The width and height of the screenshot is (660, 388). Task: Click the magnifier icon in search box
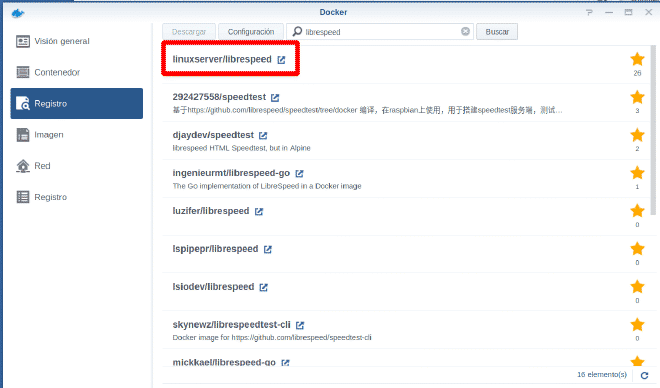click(297, 32)
